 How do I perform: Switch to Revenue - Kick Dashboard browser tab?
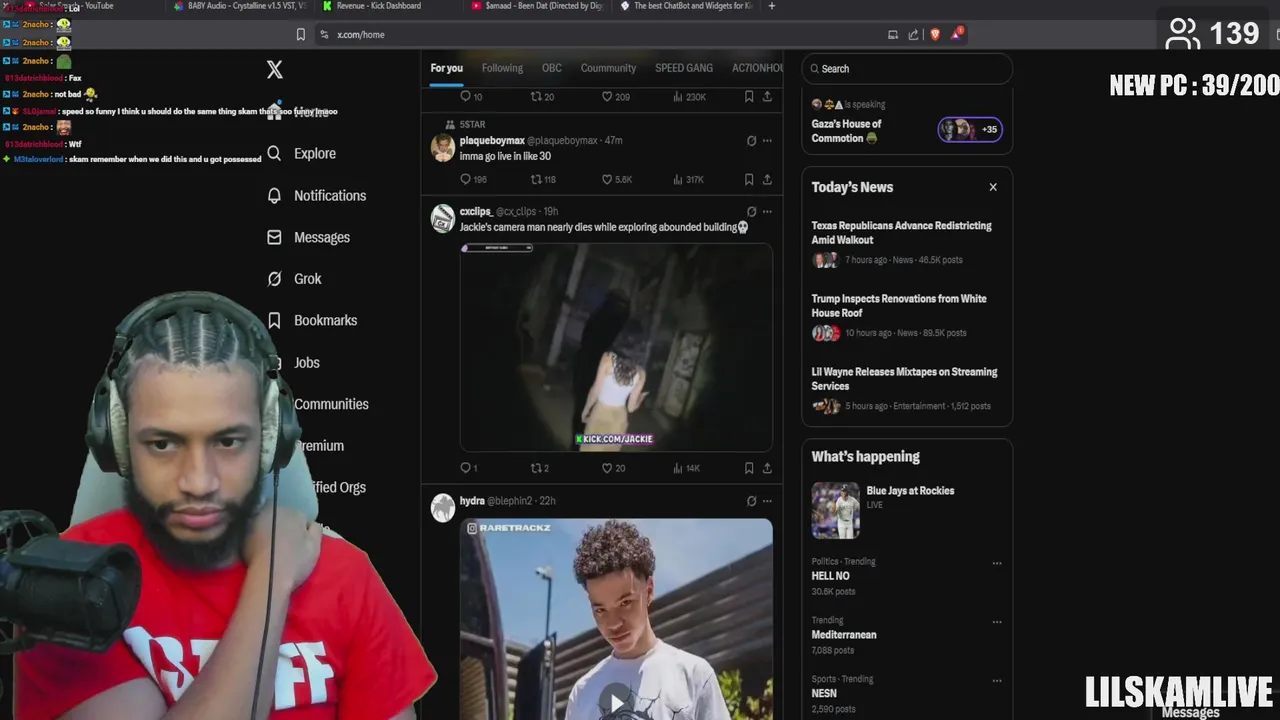tap(378, 6)
